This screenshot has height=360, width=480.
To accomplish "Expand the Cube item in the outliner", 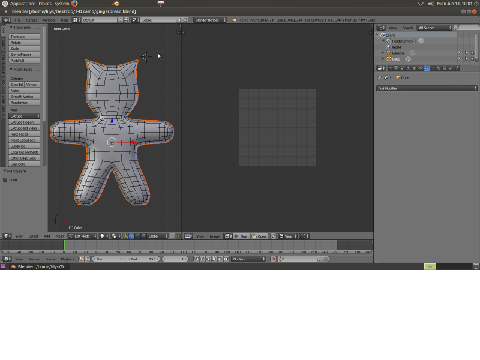I will coord(383,59).
